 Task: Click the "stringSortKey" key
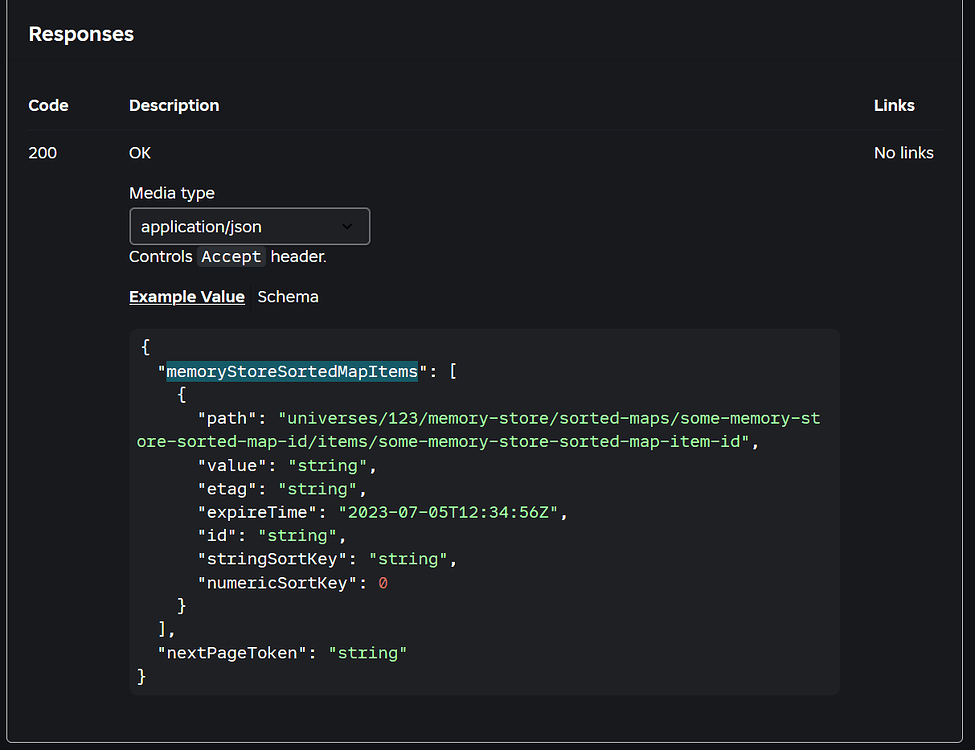click(272, 559)
